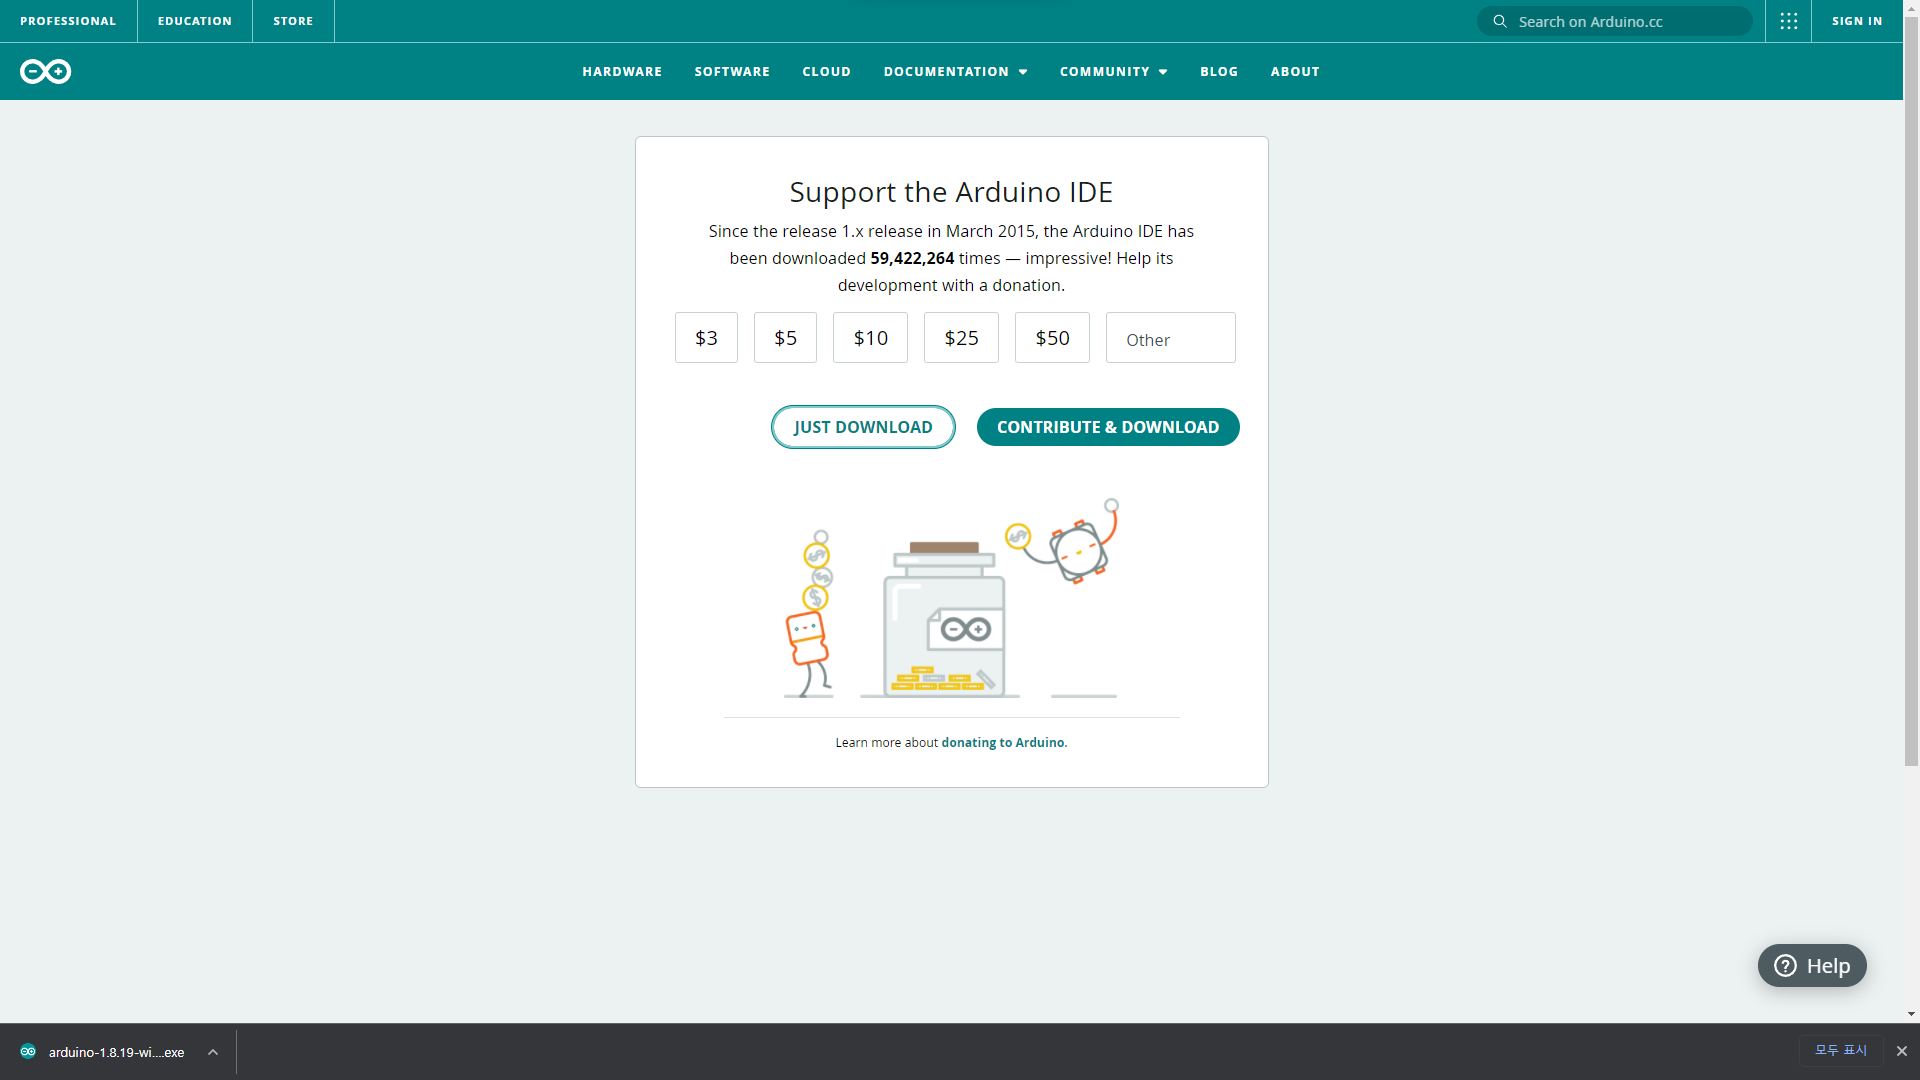Click the donation jar illustration
Viewport: 1920px width, 1080px height.
(x=945, y=620)
